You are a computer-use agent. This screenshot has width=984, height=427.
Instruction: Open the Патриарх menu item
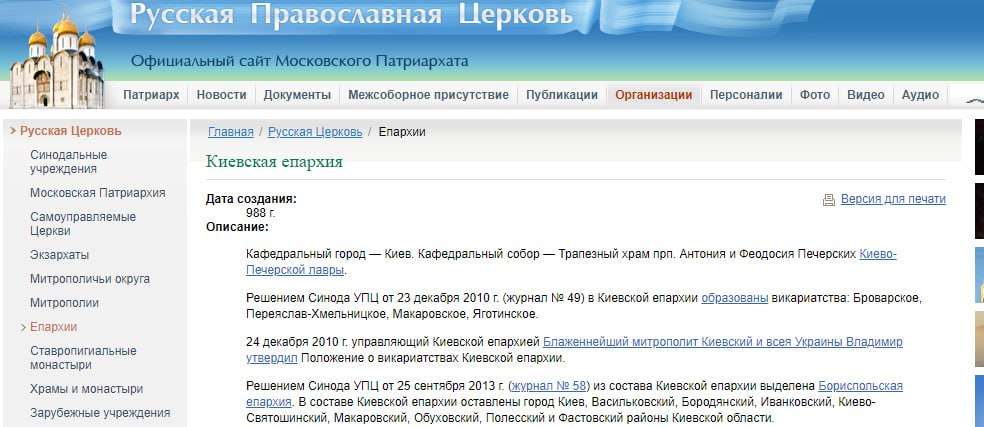[x=151, y=95]
